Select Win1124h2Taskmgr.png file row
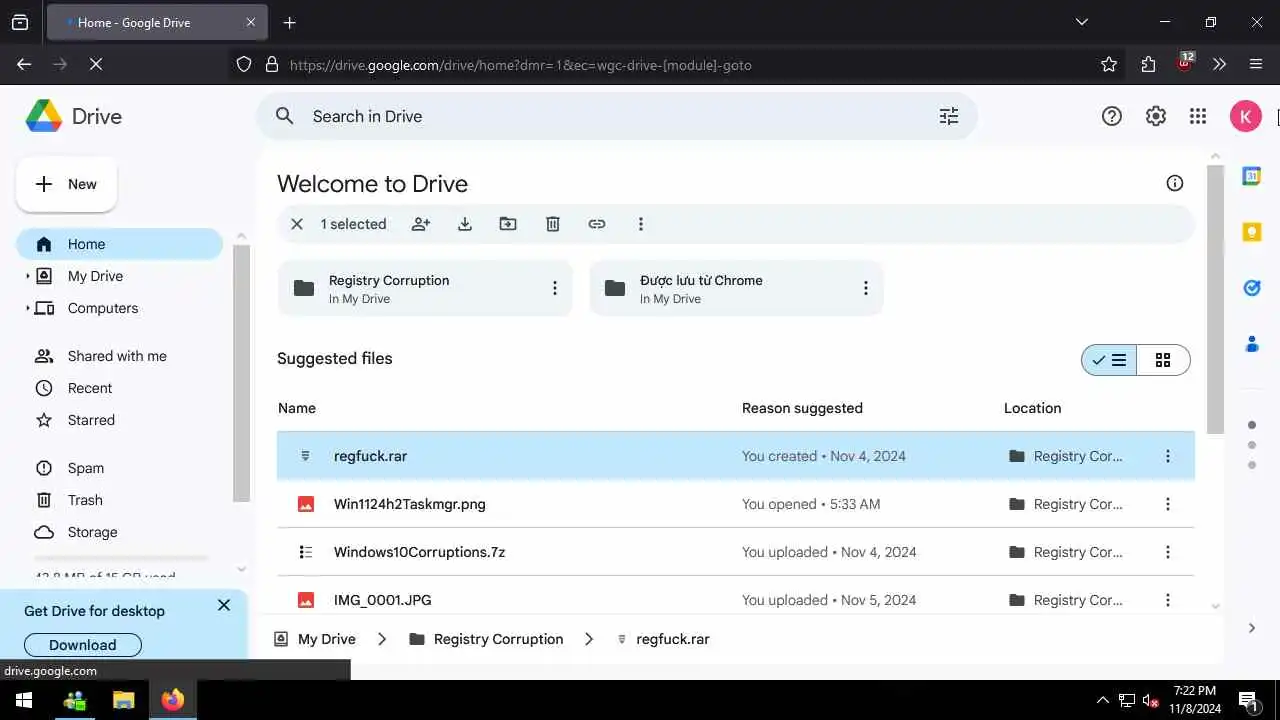The image size is (1280, 720). coord(736,504)
